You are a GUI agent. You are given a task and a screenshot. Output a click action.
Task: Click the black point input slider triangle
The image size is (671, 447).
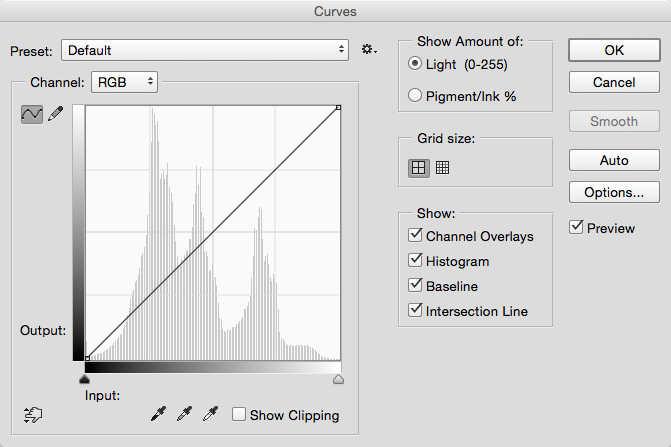coord(85,379)
